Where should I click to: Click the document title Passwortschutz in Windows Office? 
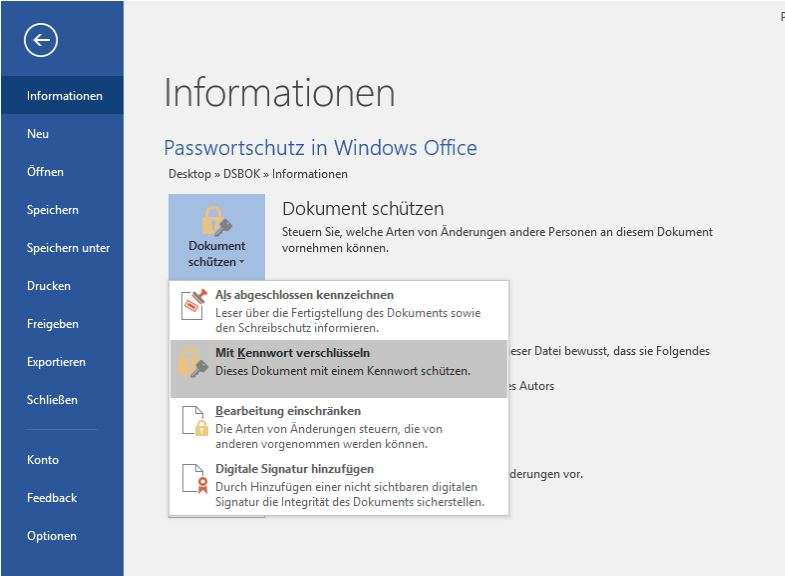(x=320, y=148)
